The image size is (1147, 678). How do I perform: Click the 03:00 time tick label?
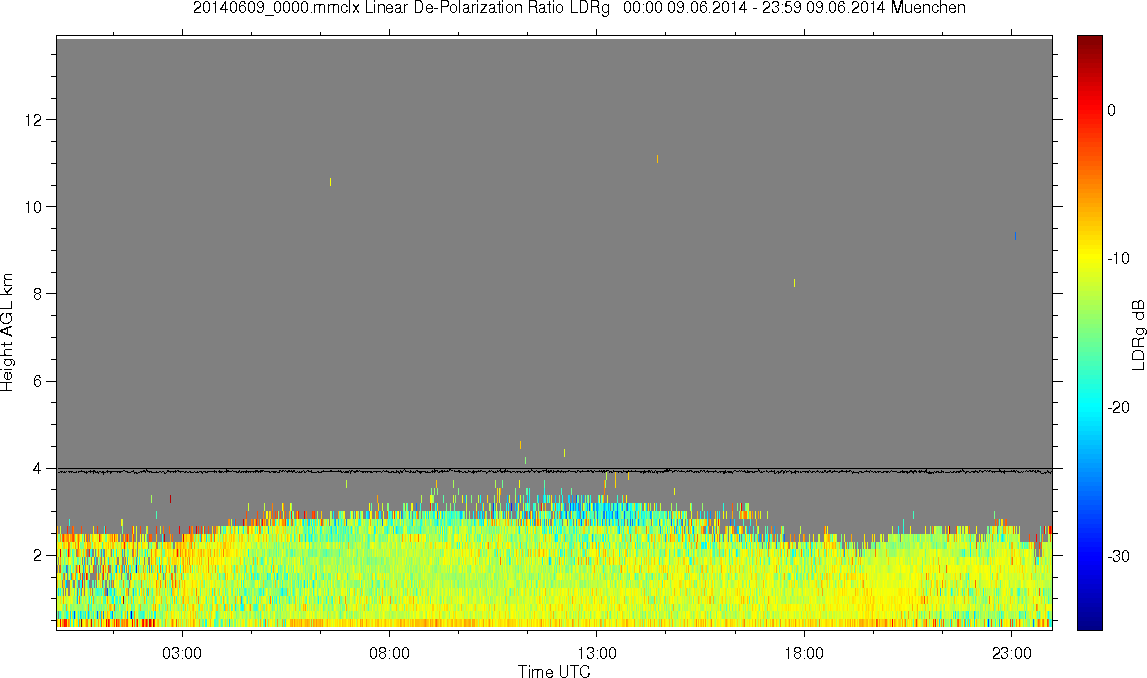181,653
